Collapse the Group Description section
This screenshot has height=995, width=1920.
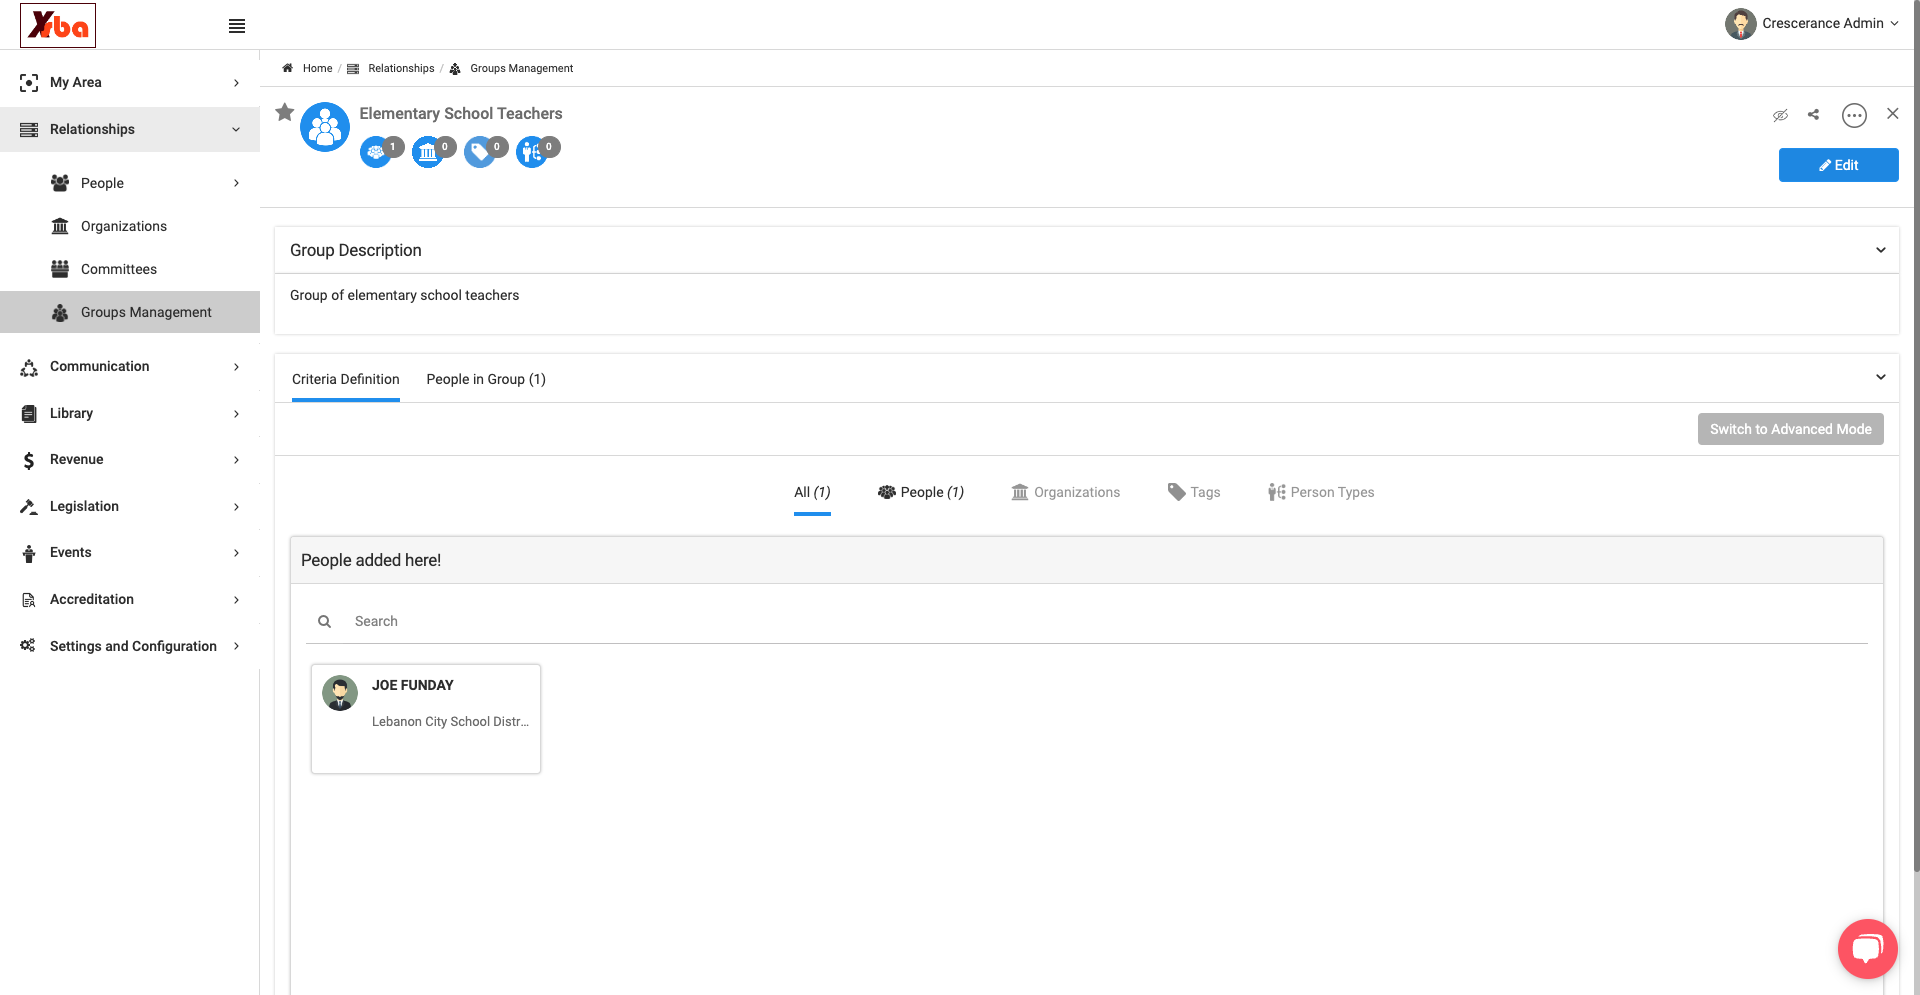(1880, 250)
